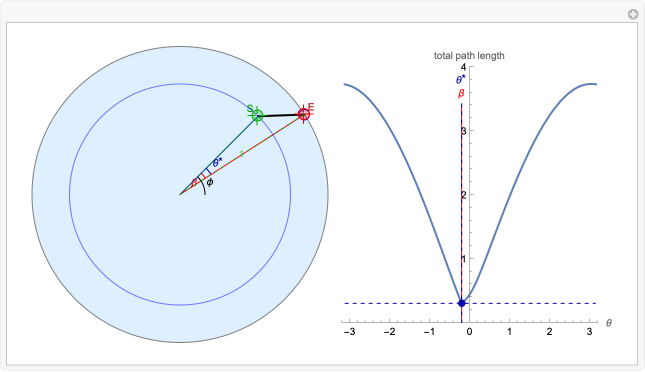The width and height of the screenshot is (645, 372).
Task: Click the green S locator crosshair
Action: pos(257,116)
